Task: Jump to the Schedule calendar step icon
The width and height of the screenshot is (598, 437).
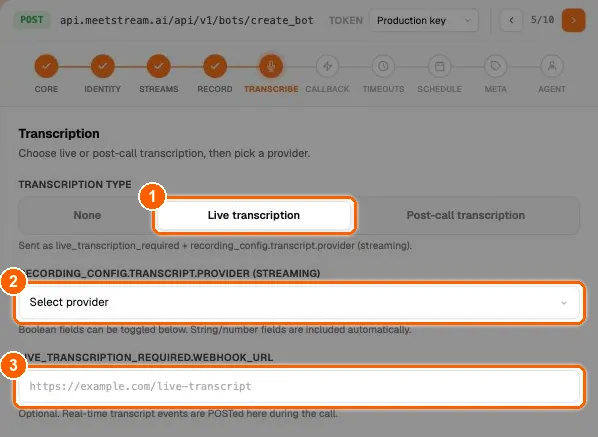Action: click(x=439, y=66)
